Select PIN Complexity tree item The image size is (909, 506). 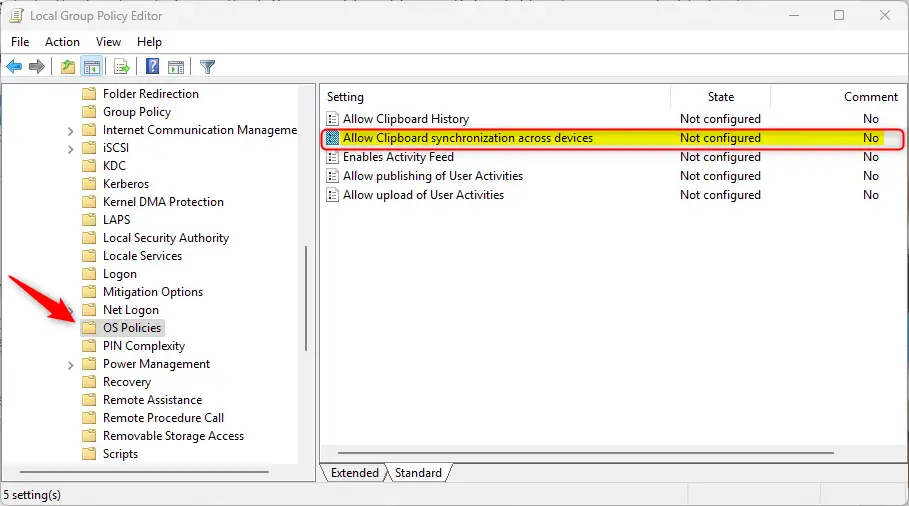click(x=144, y=345)
